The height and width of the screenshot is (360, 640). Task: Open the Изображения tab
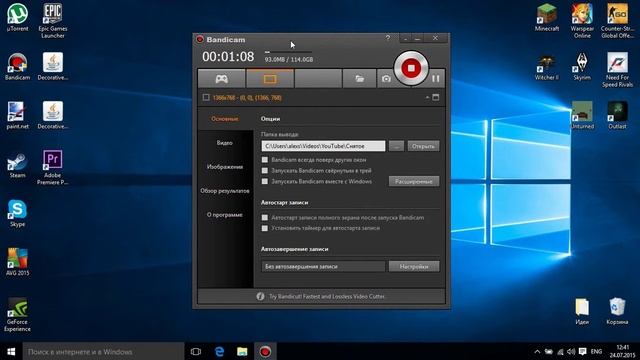click(225, 167)
